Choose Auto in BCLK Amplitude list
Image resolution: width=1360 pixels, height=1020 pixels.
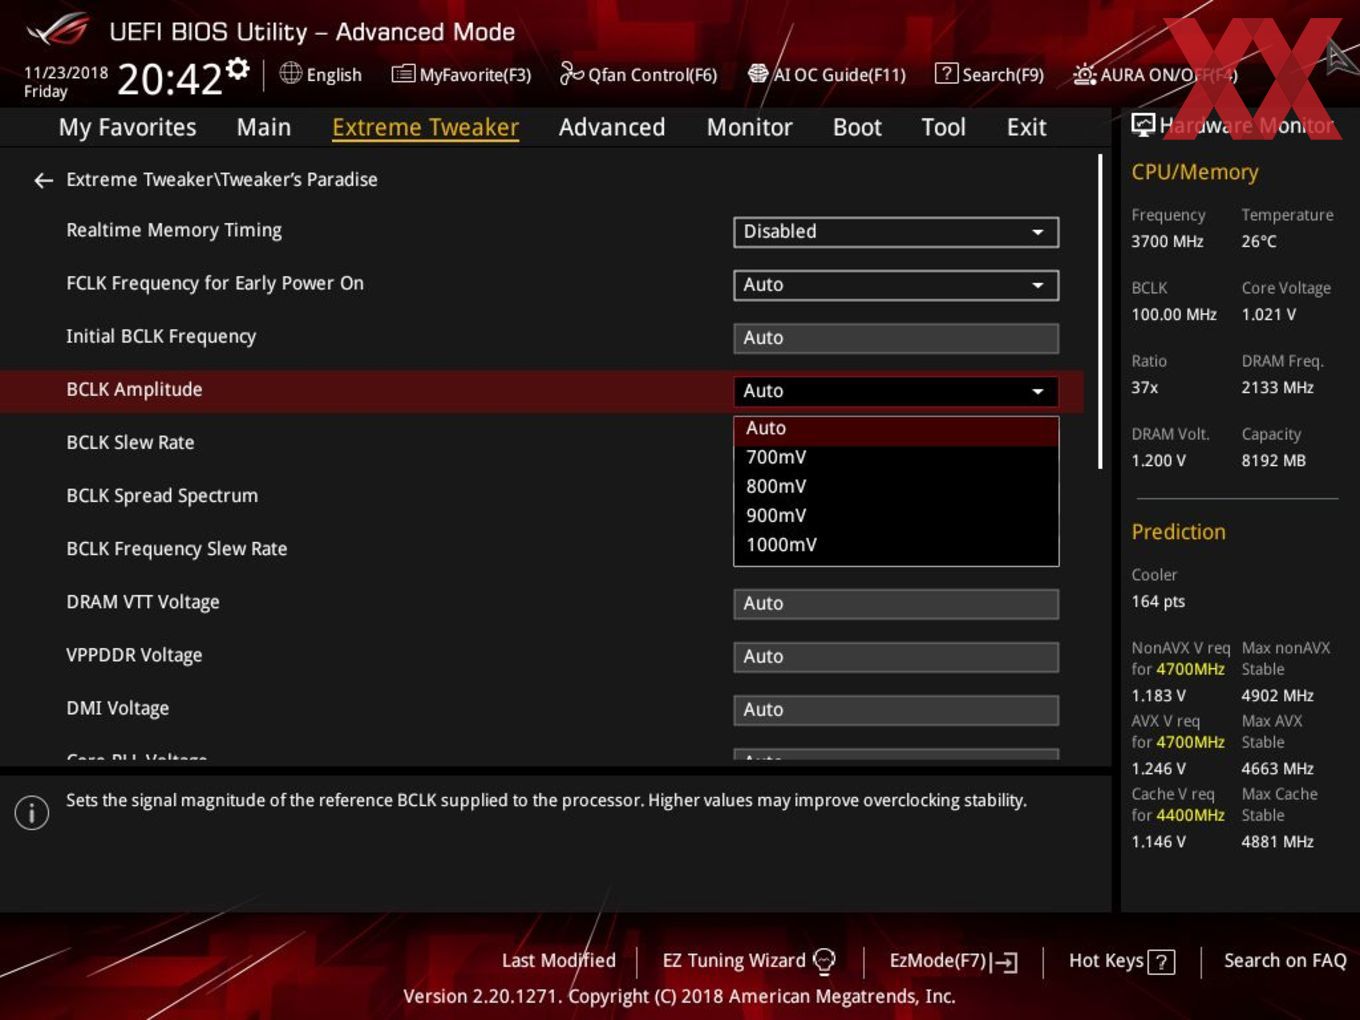coord(896,428)
